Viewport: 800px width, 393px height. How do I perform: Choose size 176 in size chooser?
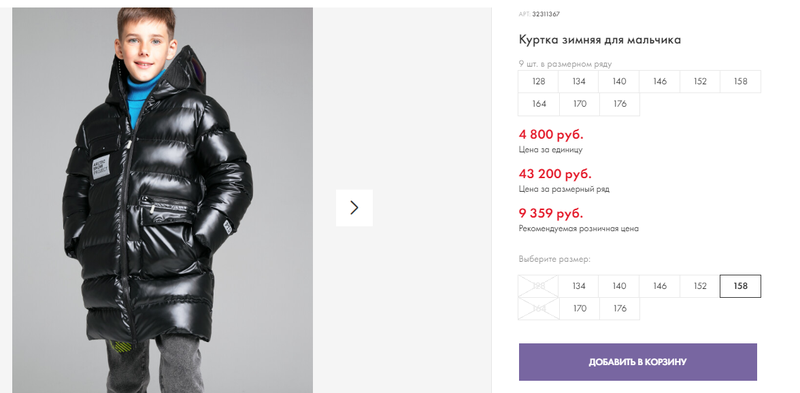619,308
